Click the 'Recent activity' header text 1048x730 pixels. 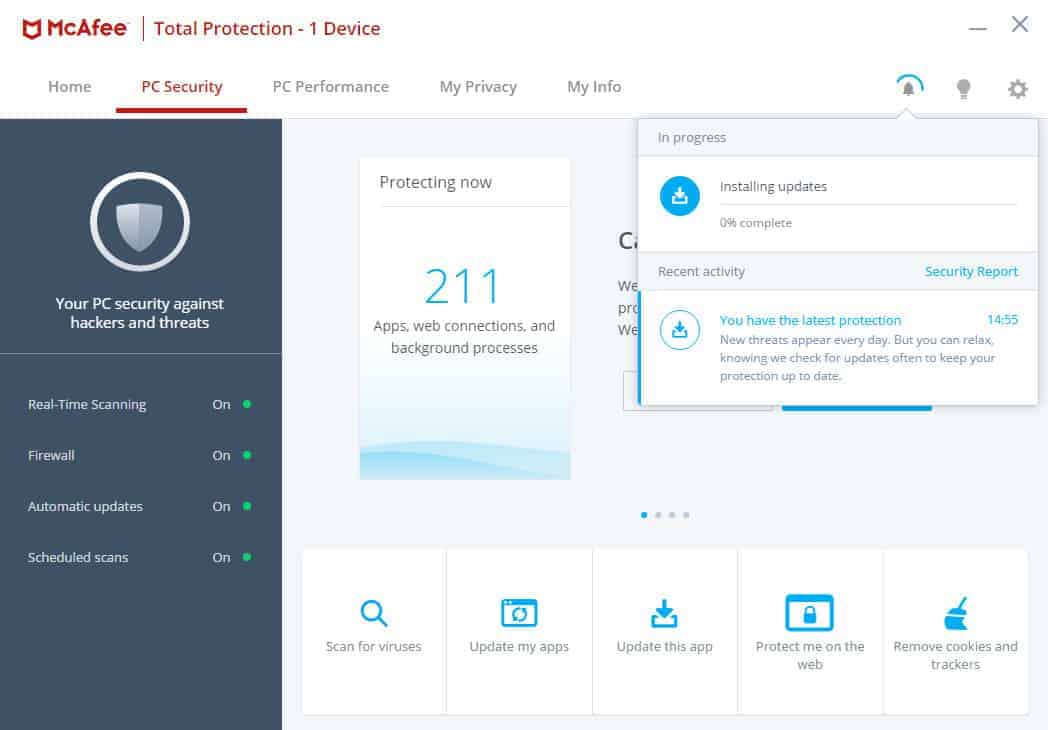[701, 271]
